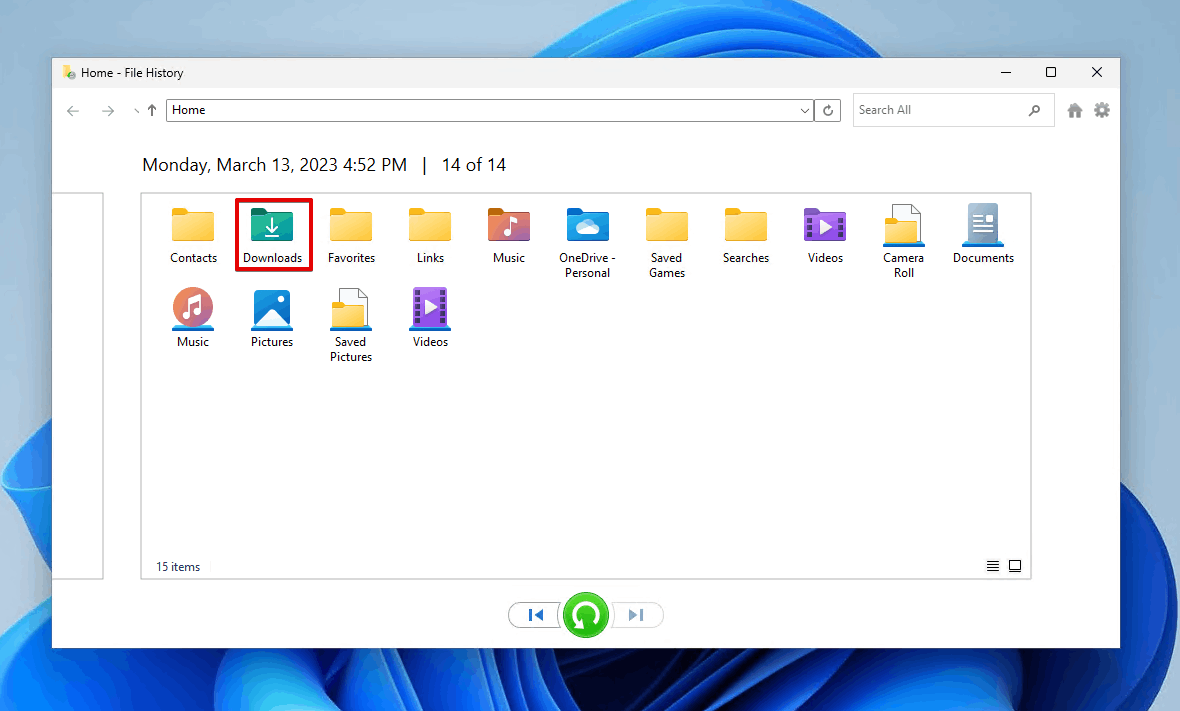Select the Saved Games folder
1180x711 pixels.
point(667,242)
